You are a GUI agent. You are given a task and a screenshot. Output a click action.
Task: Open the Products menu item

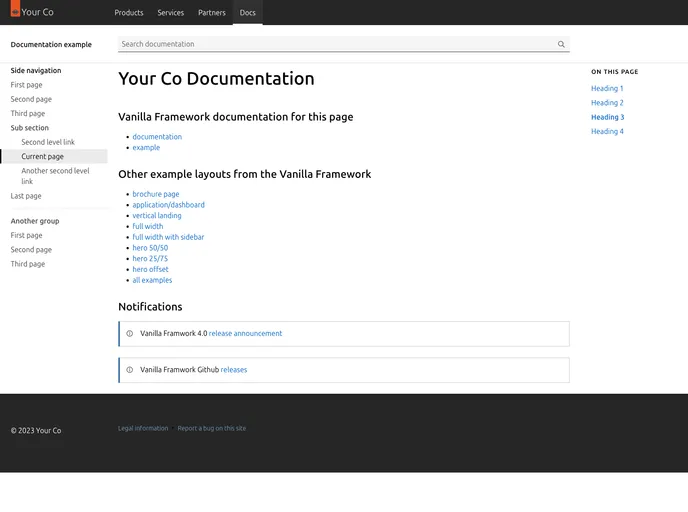point(129,13)
